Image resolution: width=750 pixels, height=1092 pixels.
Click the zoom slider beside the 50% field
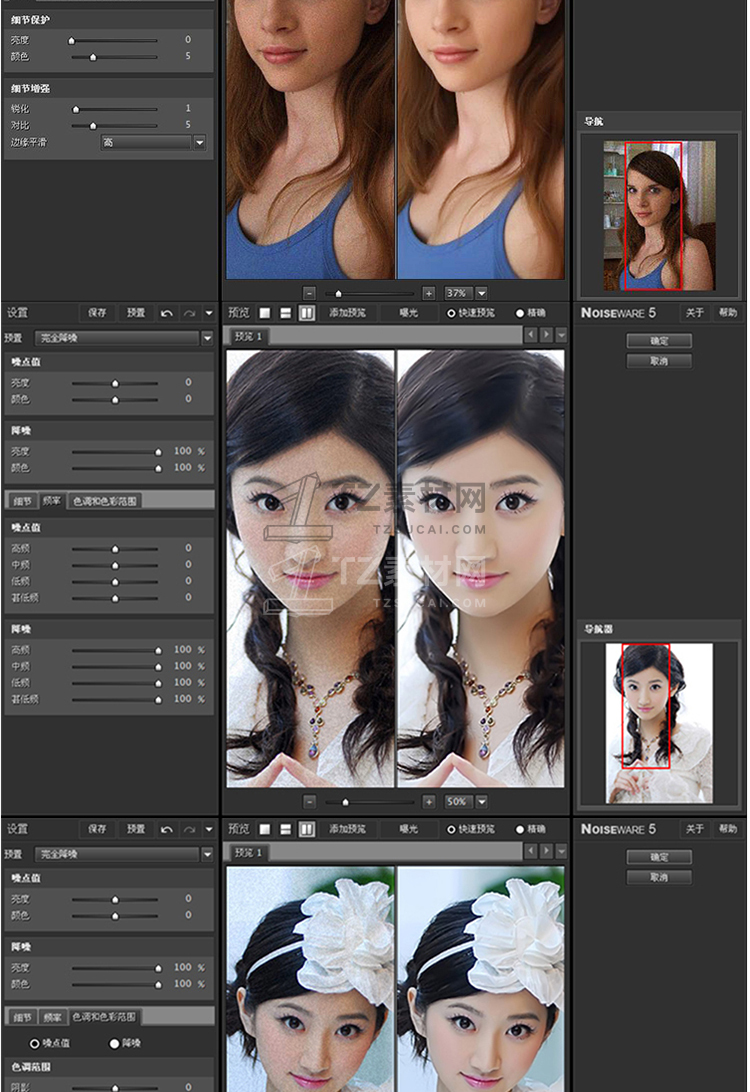click(370, 802)
